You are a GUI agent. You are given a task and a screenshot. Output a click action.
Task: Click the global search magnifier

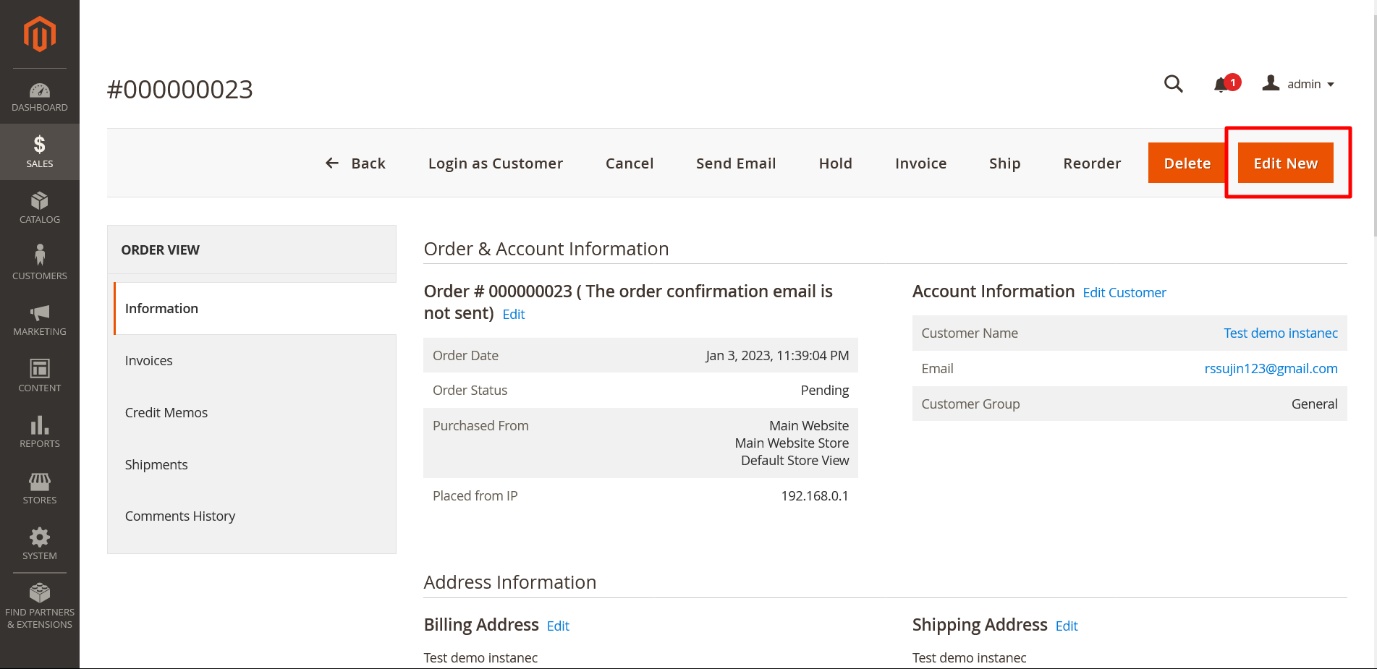[1172, 84]
